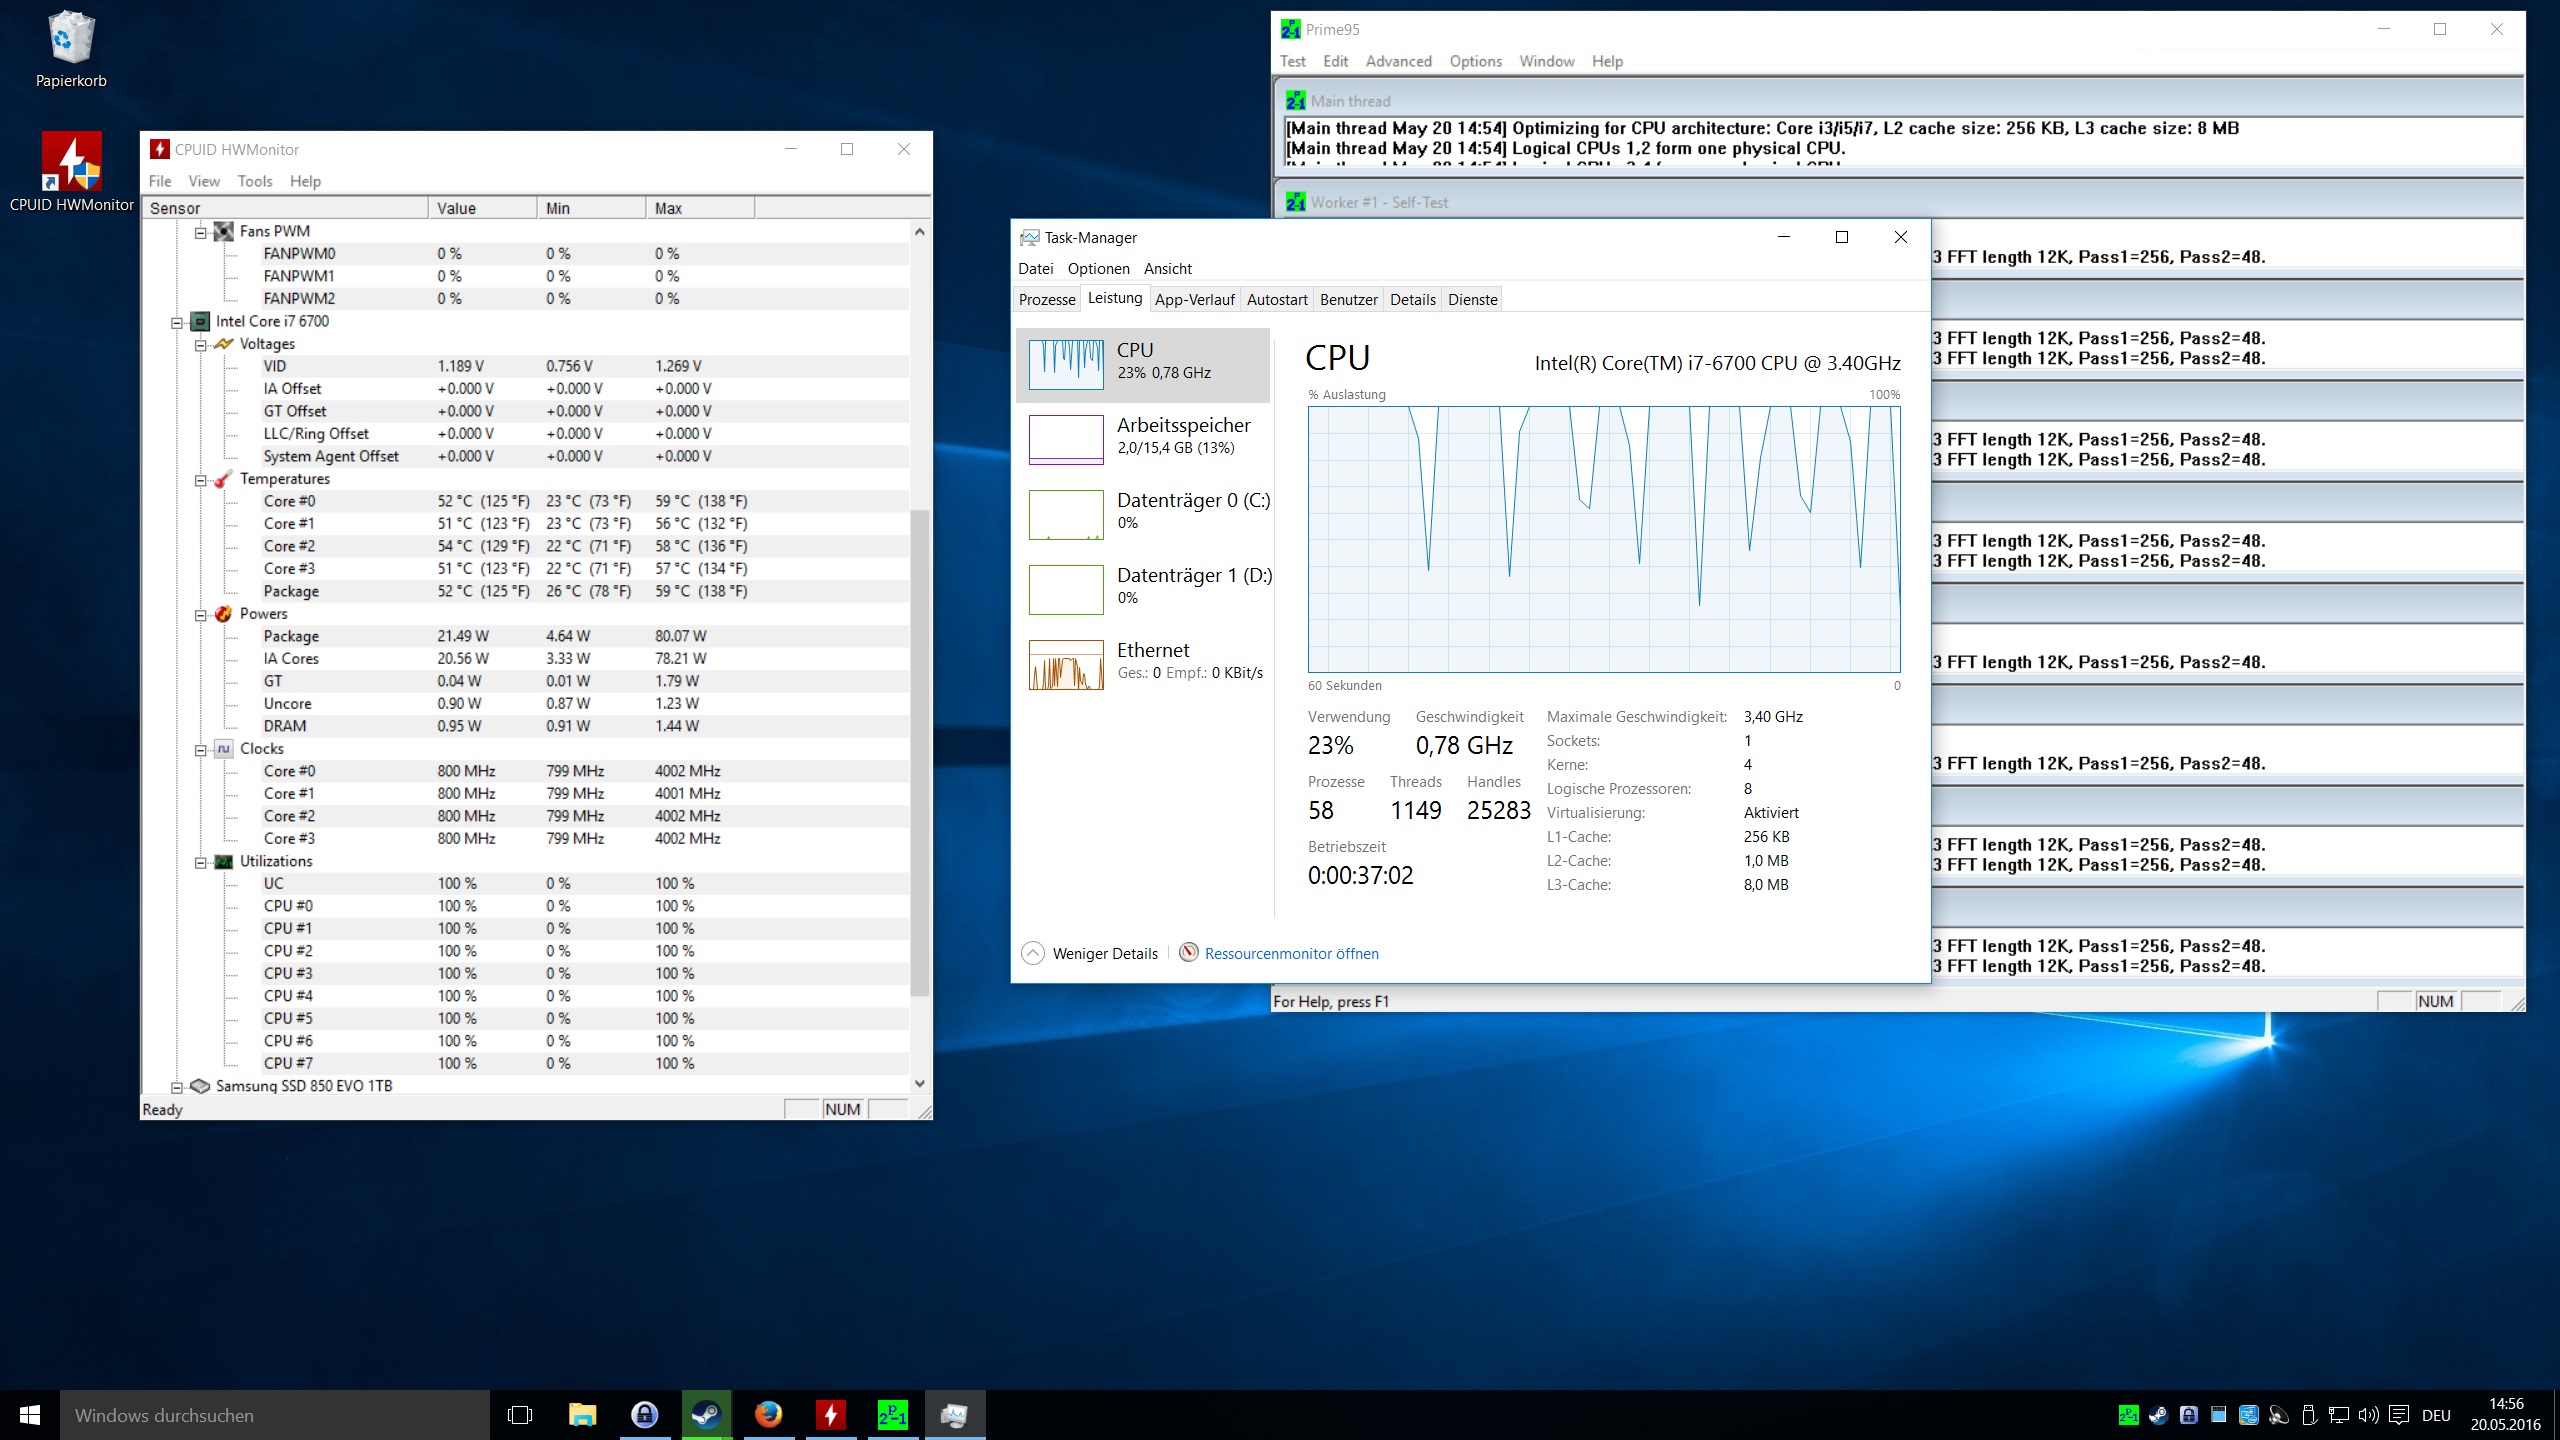Click the Steam icon in taskbar
Viewport: 2560px width, 1440px height.
[707, 1414]
